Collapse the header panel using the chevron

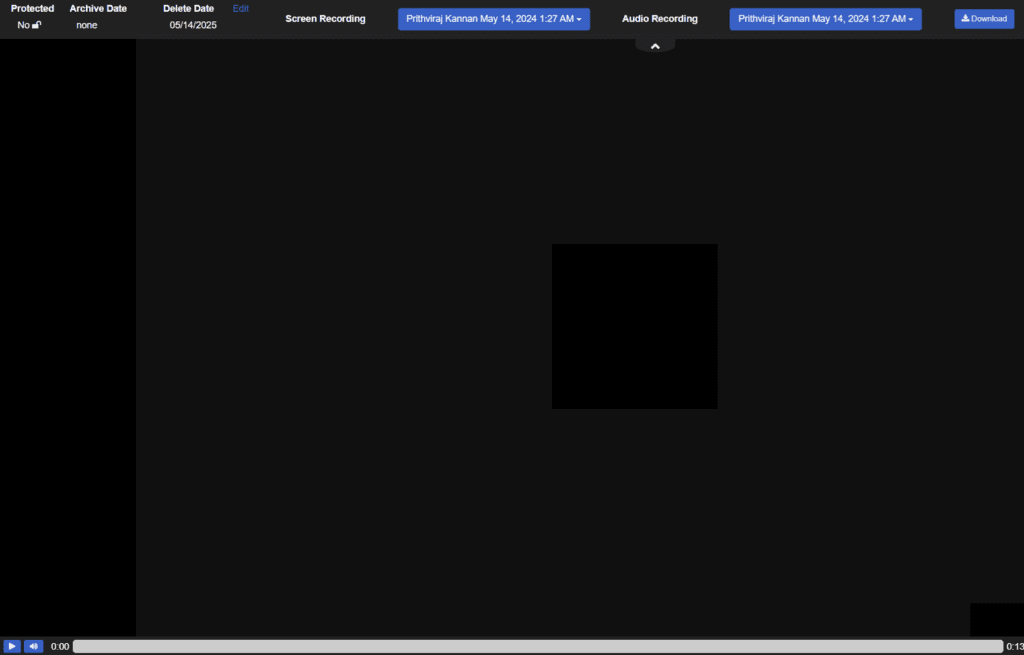click(x=655, y=44)
